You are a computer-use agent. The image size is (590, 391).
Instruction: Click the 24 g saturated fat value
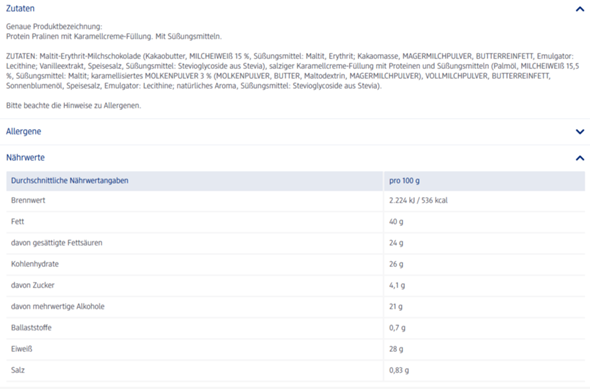click(396, 243)
